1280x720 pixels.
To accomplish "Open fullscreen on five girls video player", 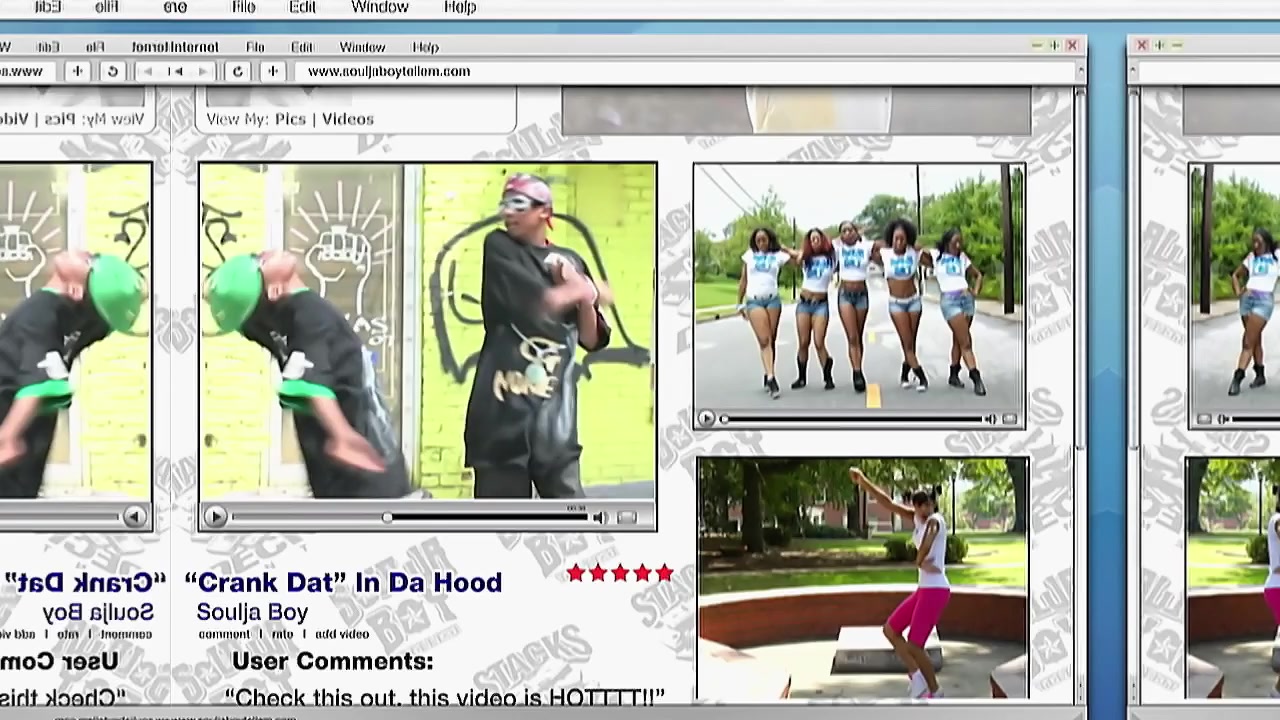I will pyautogui.click(x=1009, y=419).
